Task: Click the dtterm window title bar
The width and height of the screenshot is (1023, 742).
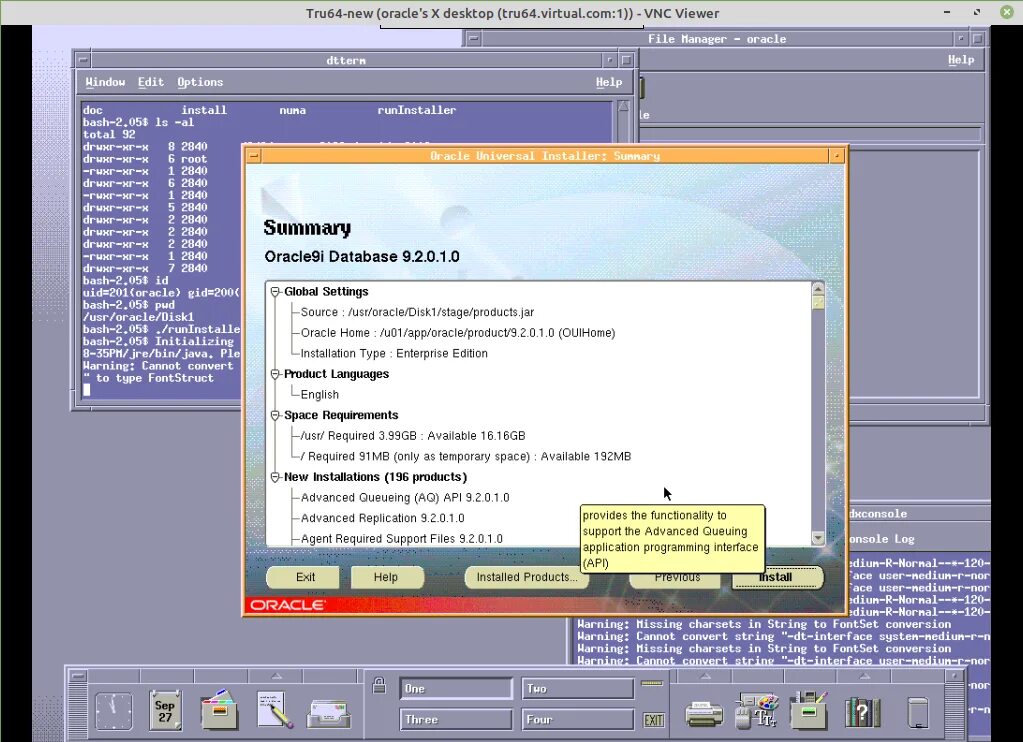Action: point(346,60)
